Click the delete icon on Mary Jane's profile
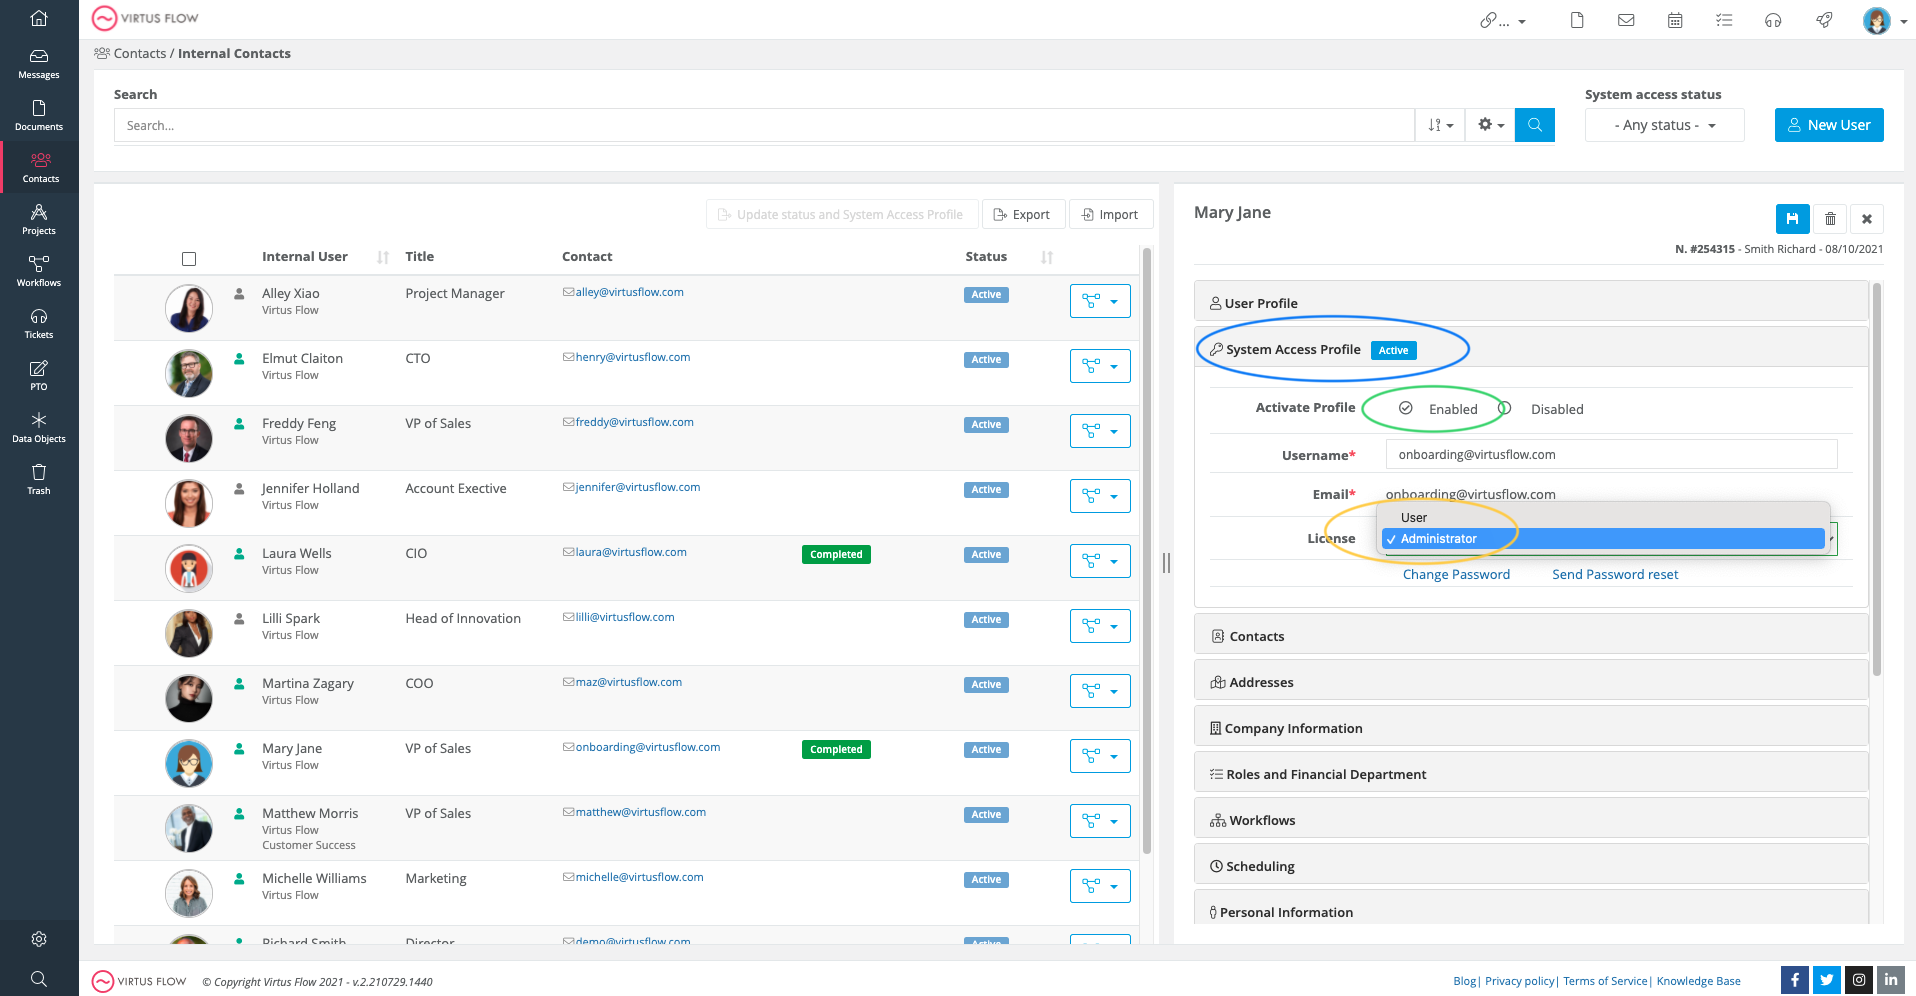This screenshot has width=1916, height=996. coord(1830,218)
